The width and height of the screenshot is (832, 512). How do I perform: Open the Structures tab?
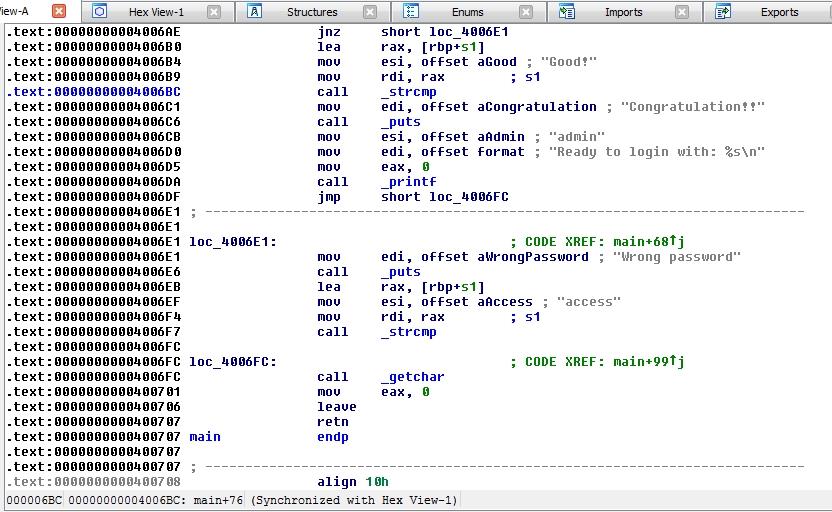click(312, 12)
